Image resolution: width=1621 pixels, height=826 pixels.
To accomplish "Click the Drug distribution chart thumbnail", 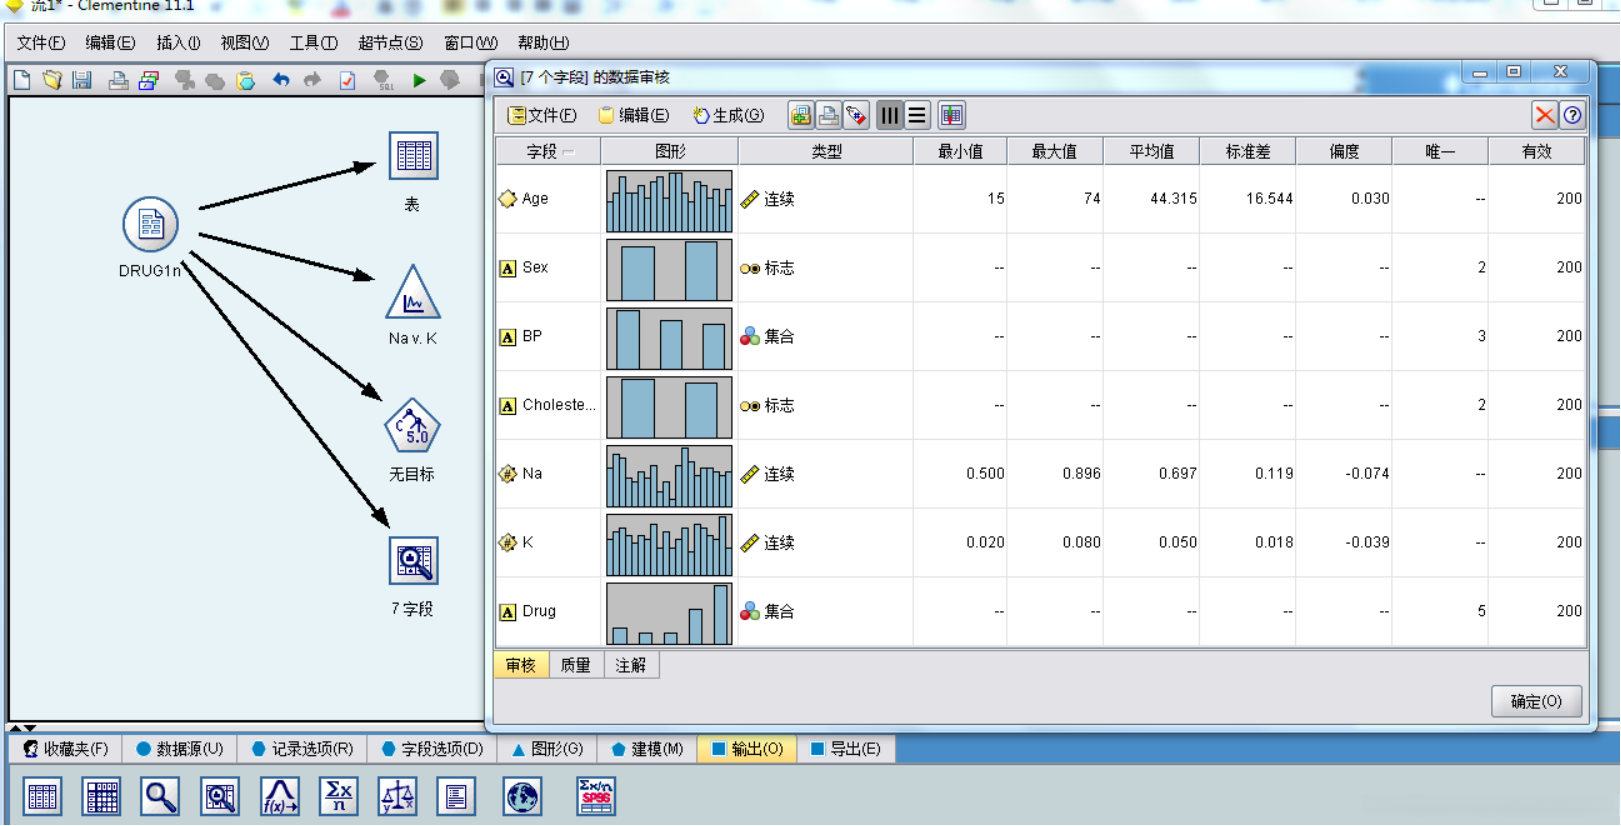I will point(669,614).
